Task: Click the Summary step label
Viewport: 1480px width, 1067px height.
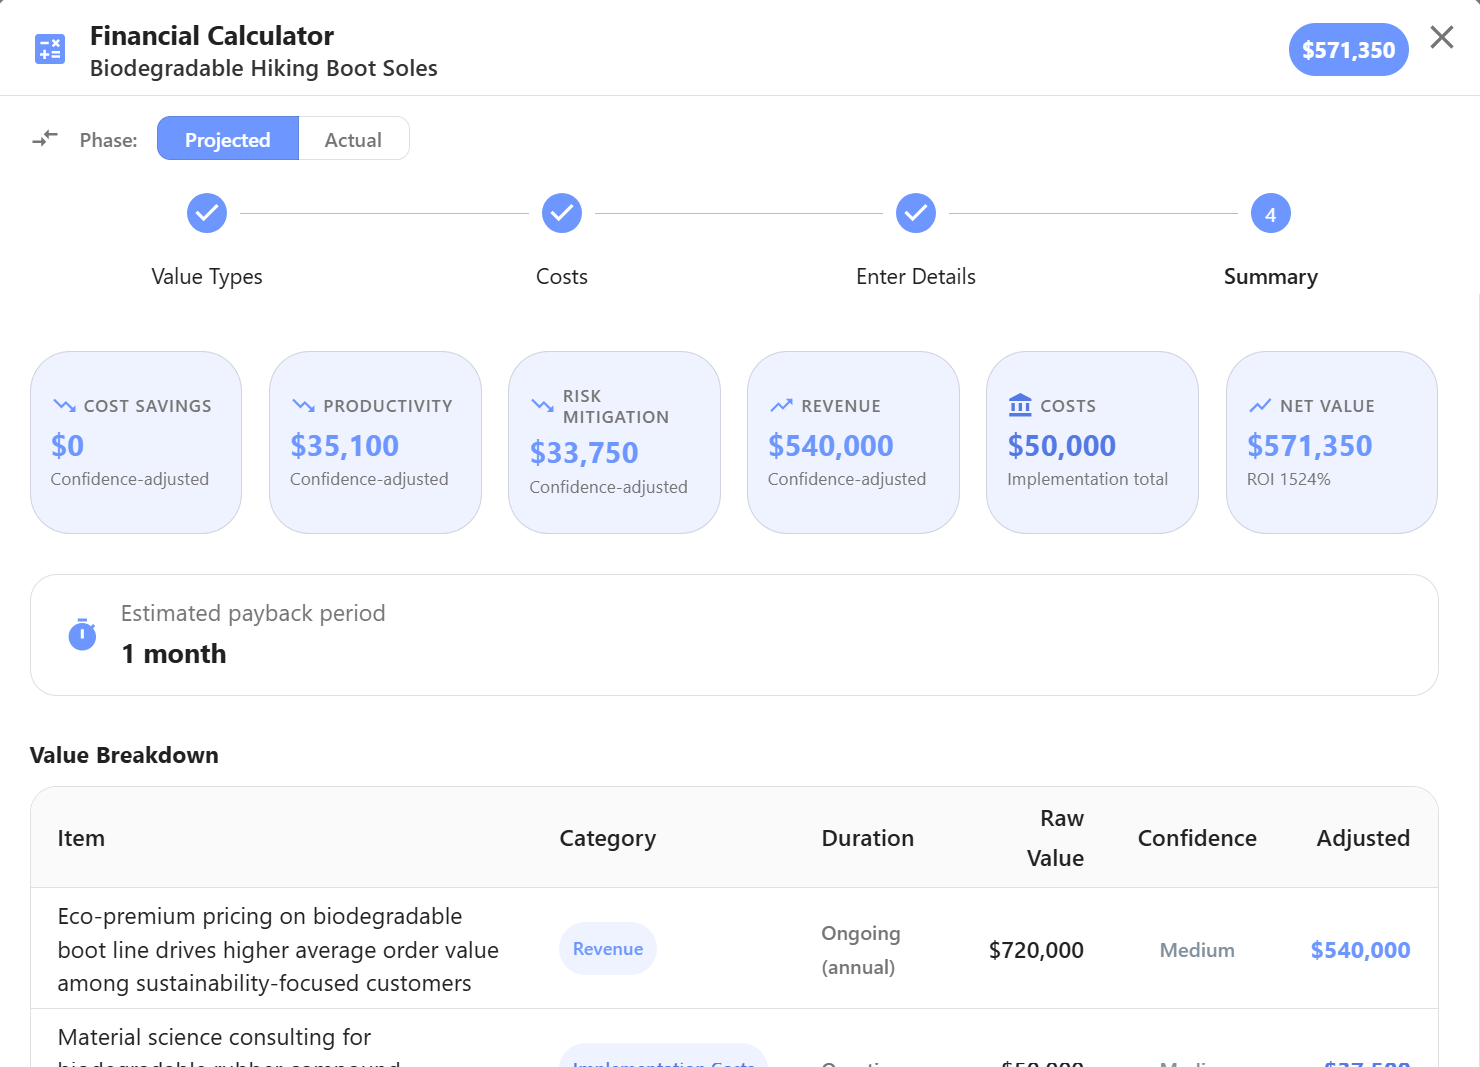Action: coord(1271,277)
